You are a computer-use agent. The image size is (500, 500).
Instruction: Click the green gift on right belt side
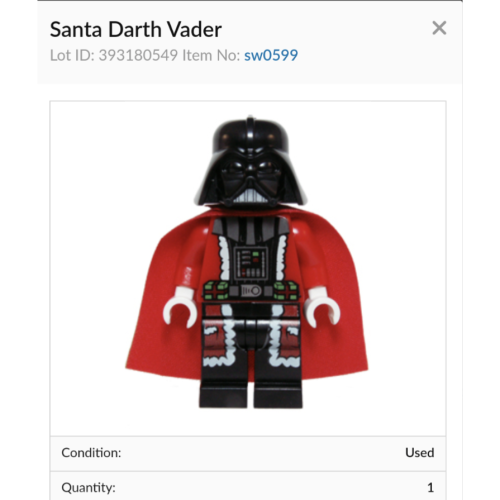286,291
